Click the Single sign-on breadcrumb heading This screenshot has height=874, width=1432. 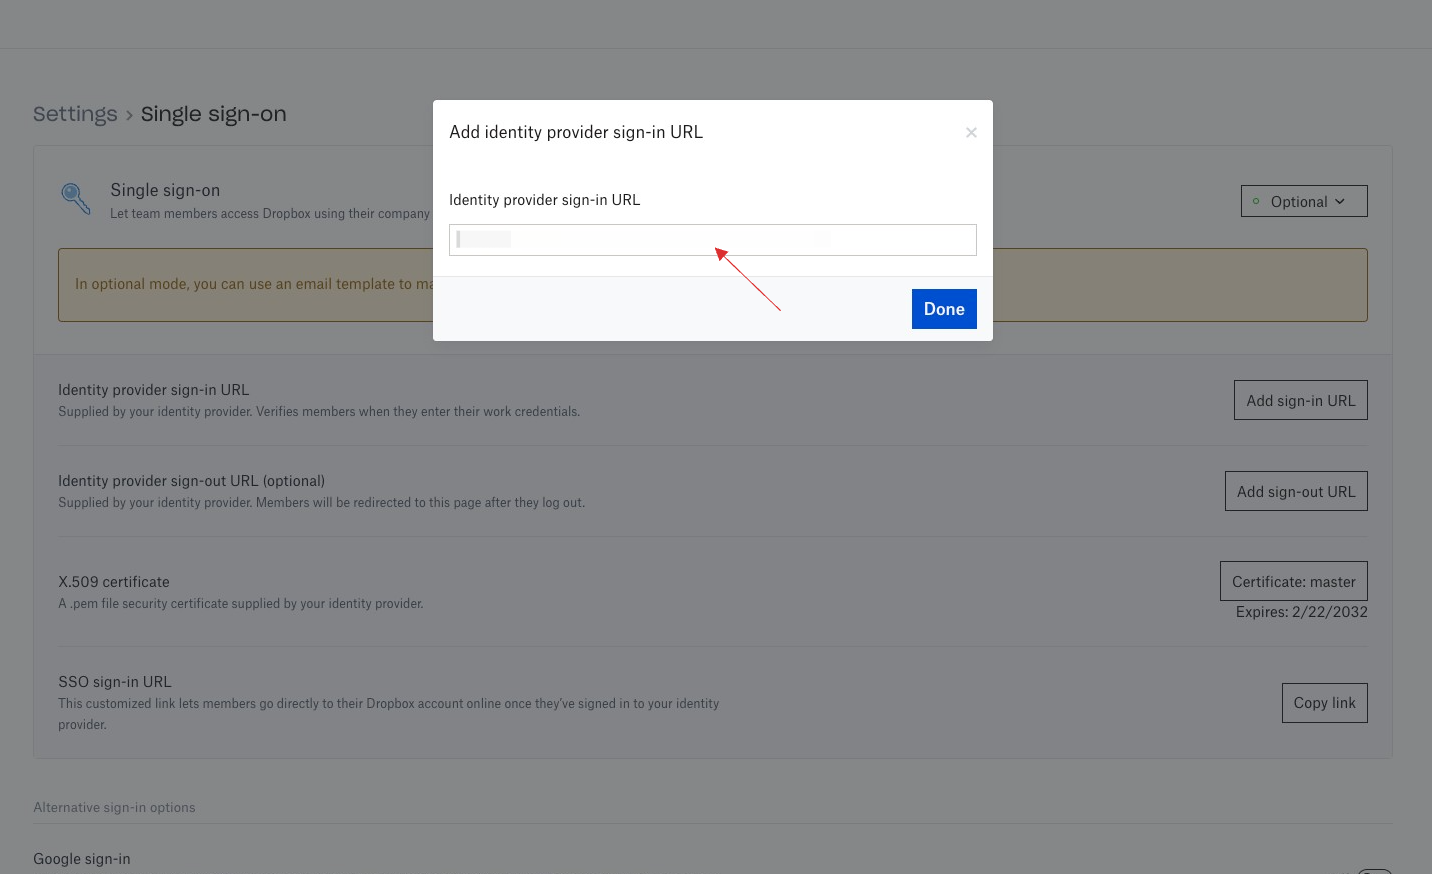(x=213, y=114)
